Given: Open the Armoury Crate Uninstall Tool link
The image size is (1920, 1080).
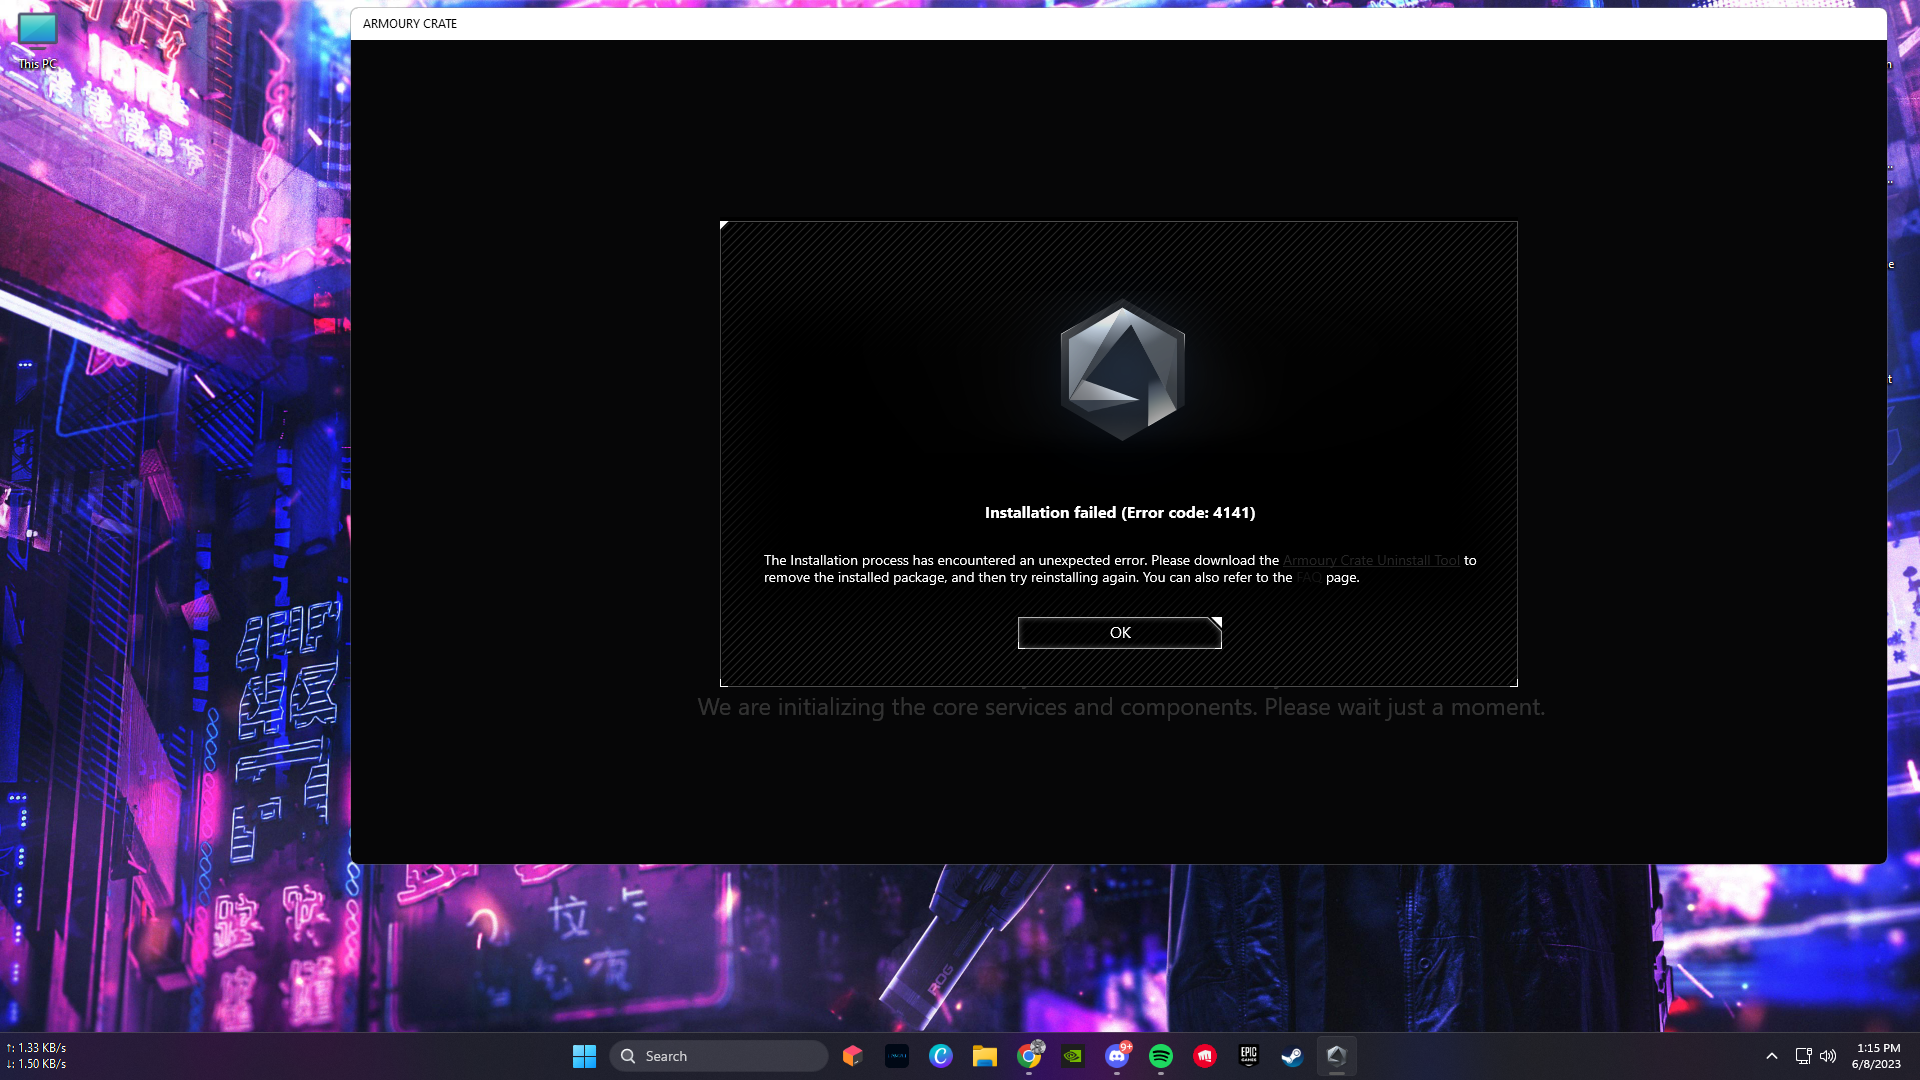Looking at the screenshot, I should [1371, 560].
